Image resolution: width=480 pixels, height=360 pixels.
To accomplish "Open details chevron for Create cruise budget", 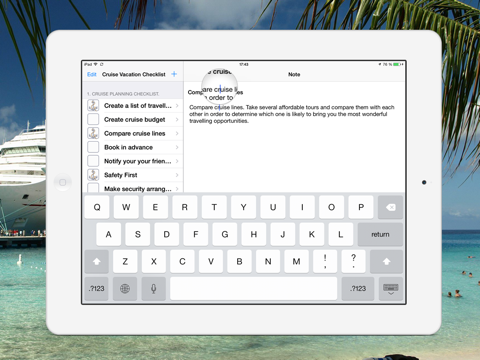I will coord(177,119).
